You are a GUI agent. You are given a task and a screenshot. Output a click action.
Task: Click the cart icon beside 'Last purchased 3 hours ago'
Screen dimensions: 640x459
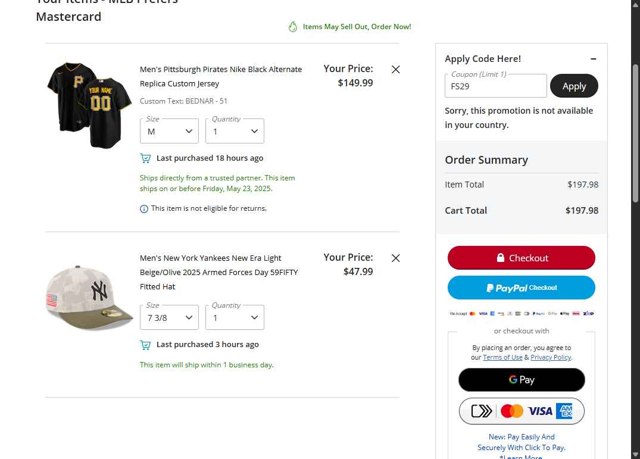(x=146, y=345)
